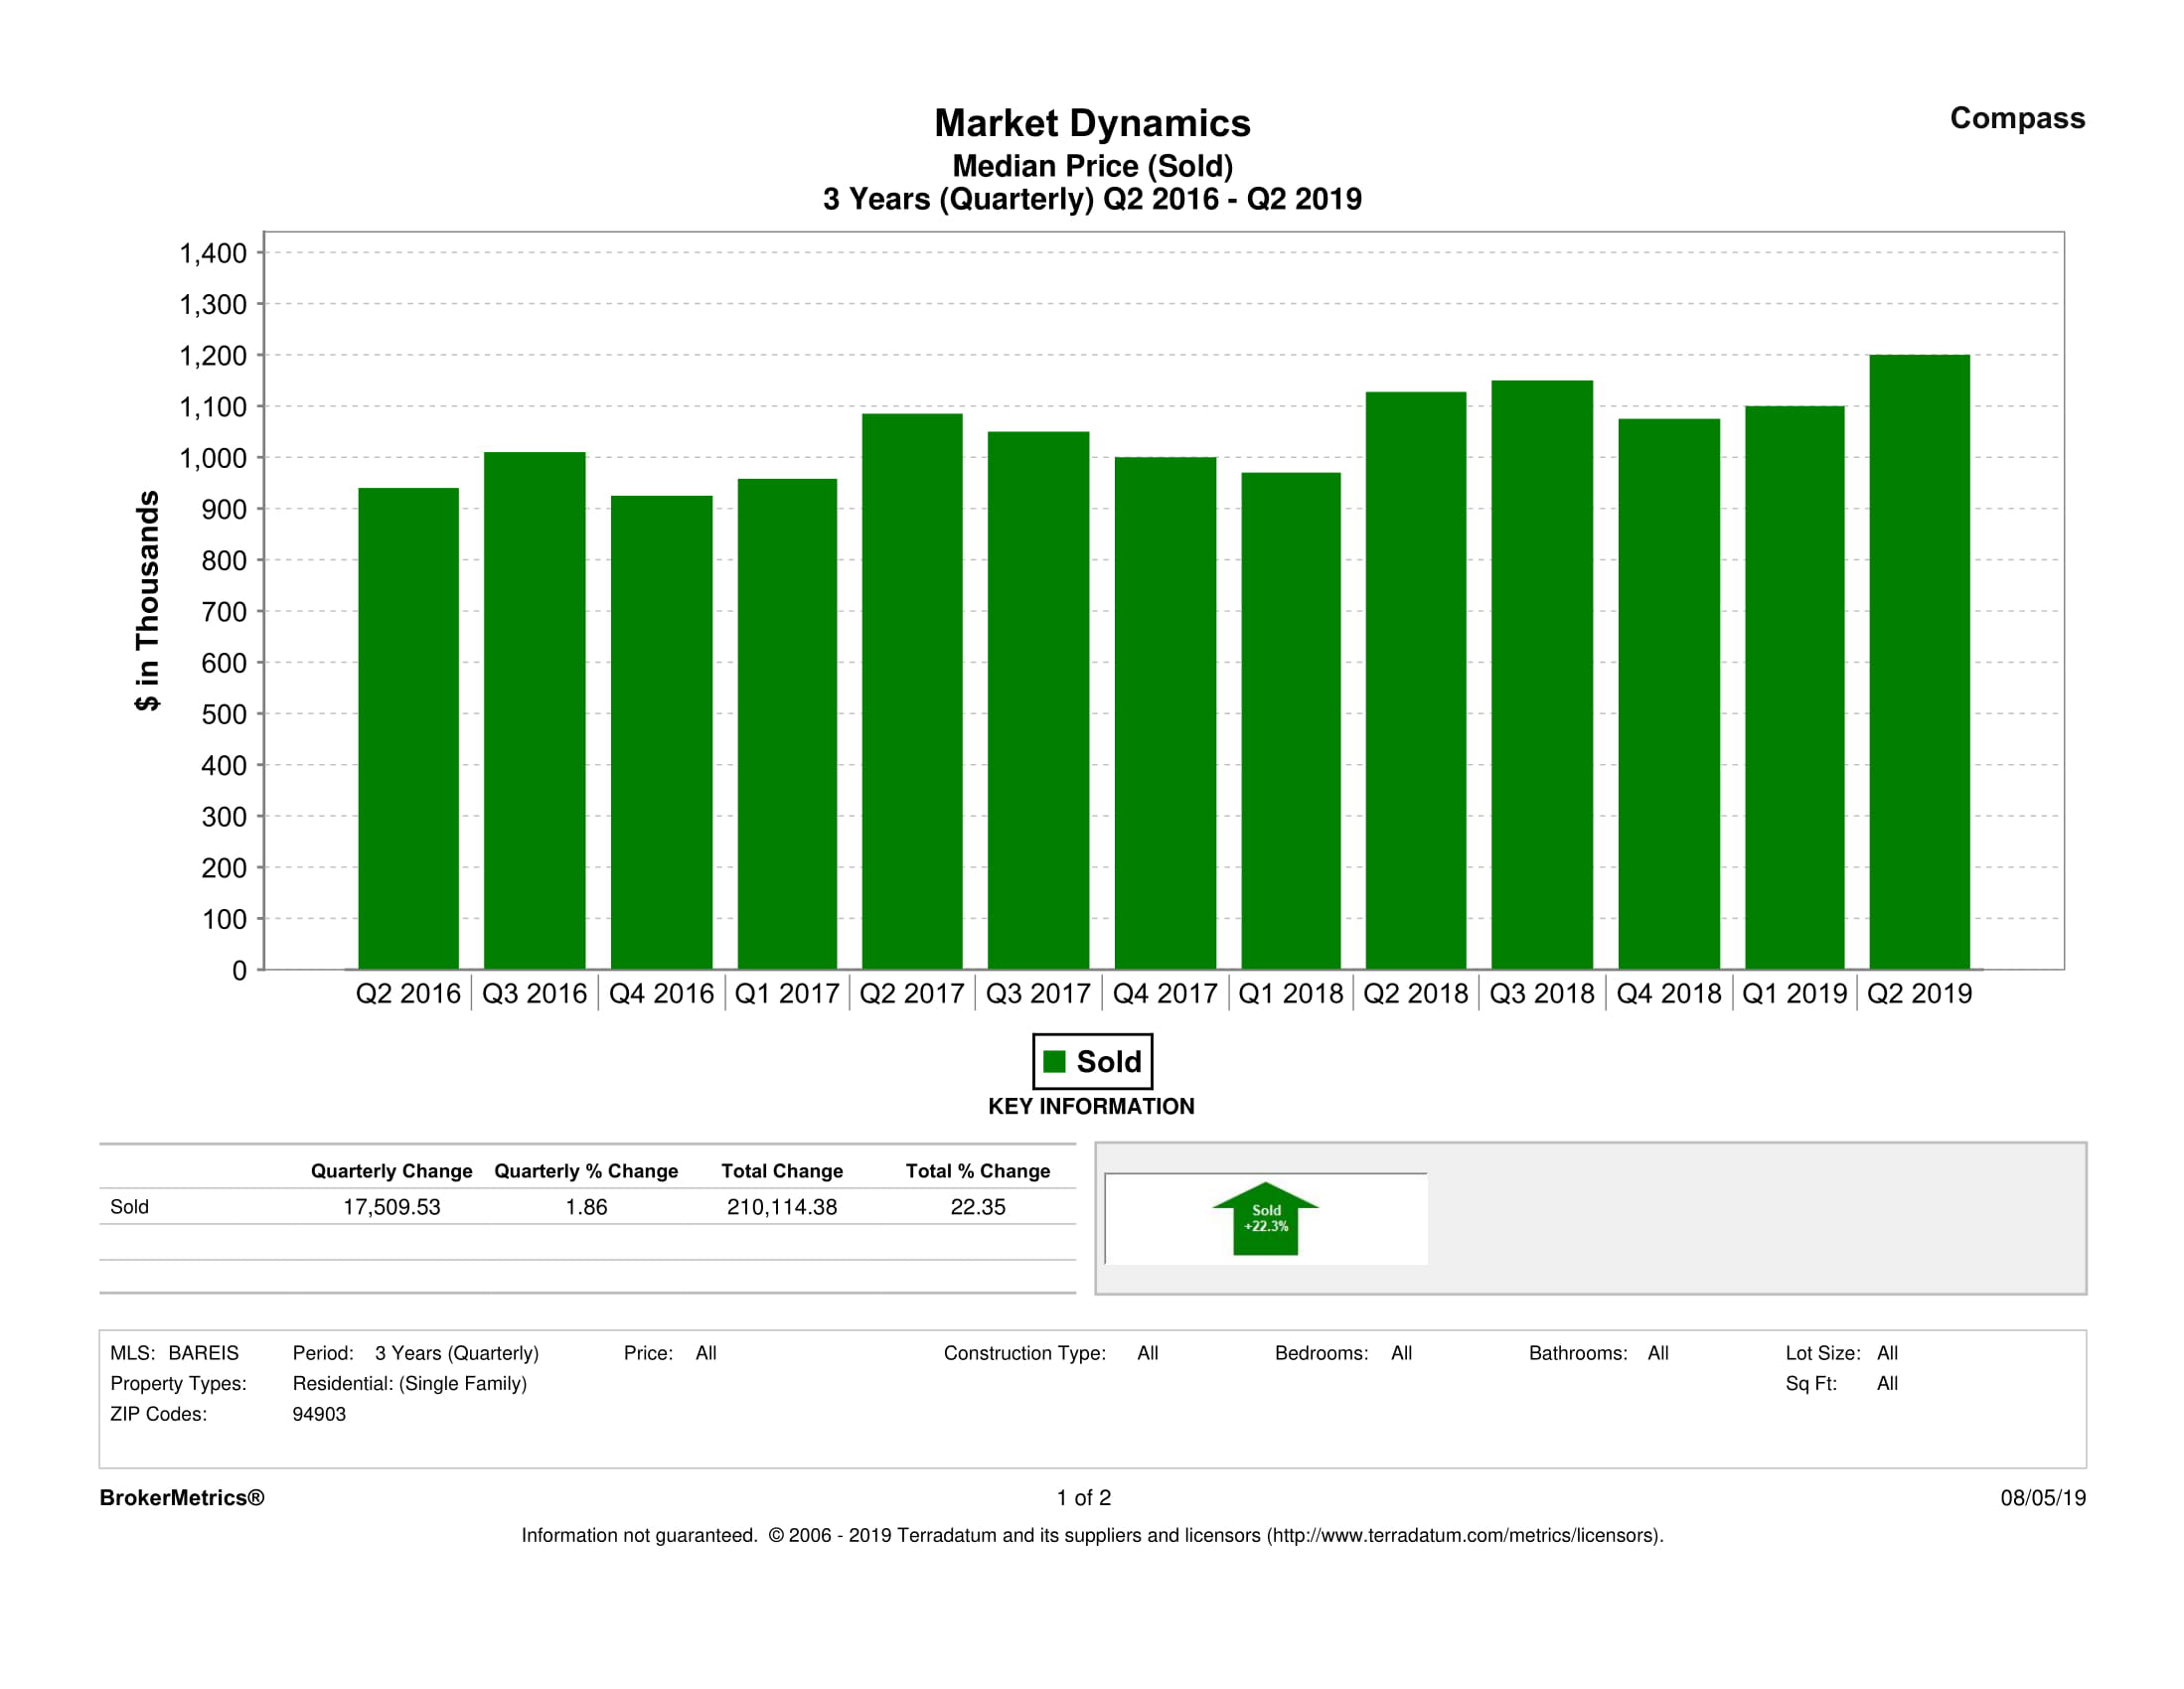Click the Q1 2018 bar
This screenshot has width=2184, height=1689.
tap(1290, 720)
